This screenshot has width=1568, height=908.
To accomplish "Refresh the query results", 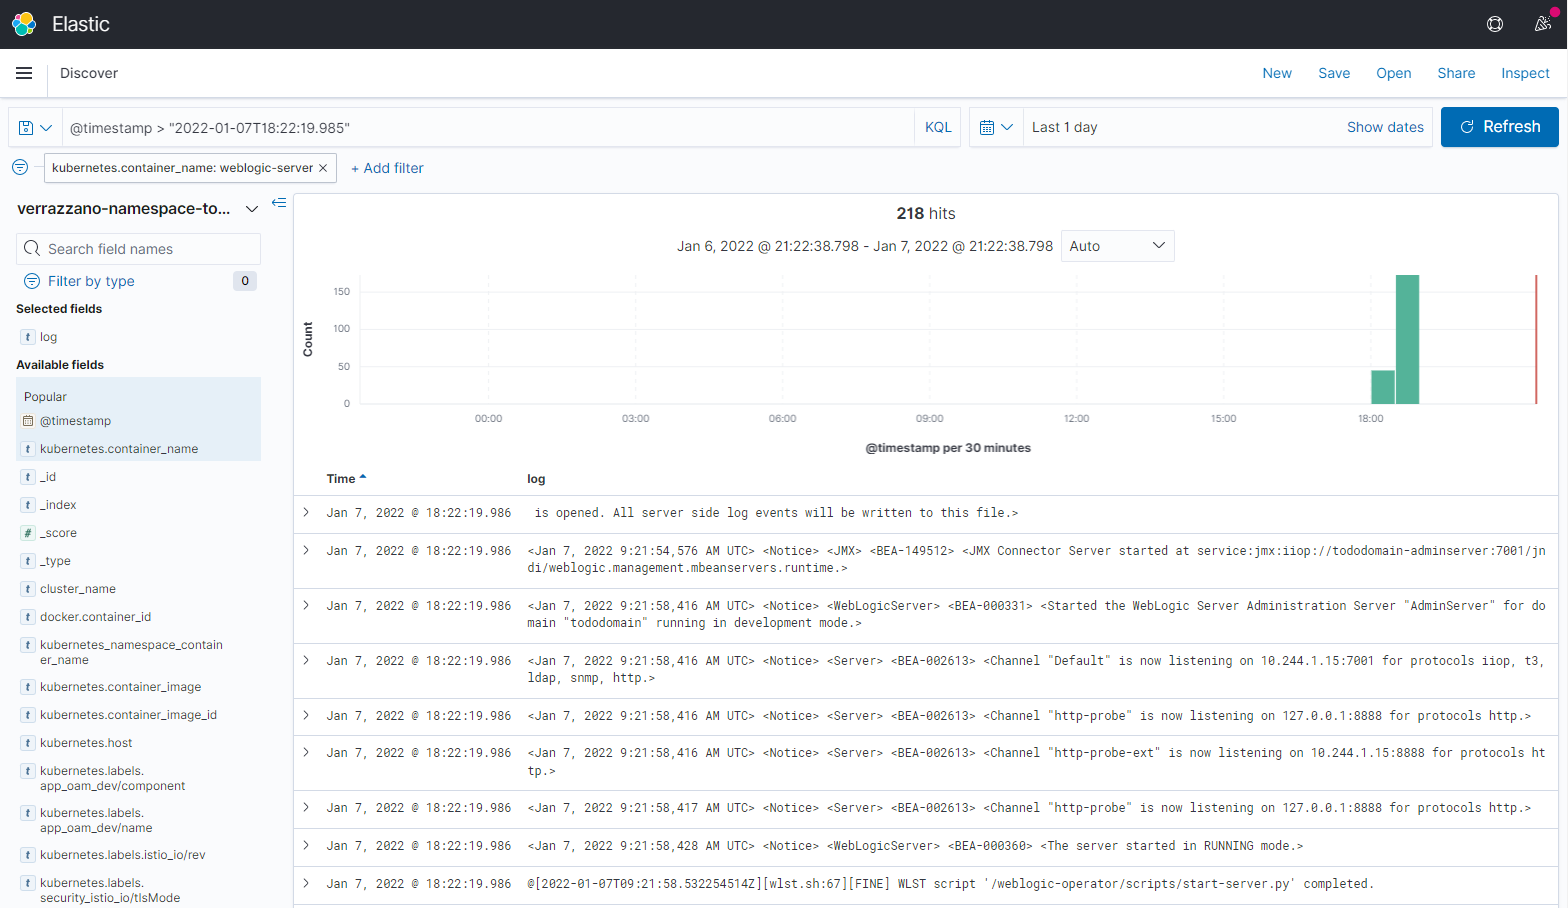I will (x=1499, y=127).
